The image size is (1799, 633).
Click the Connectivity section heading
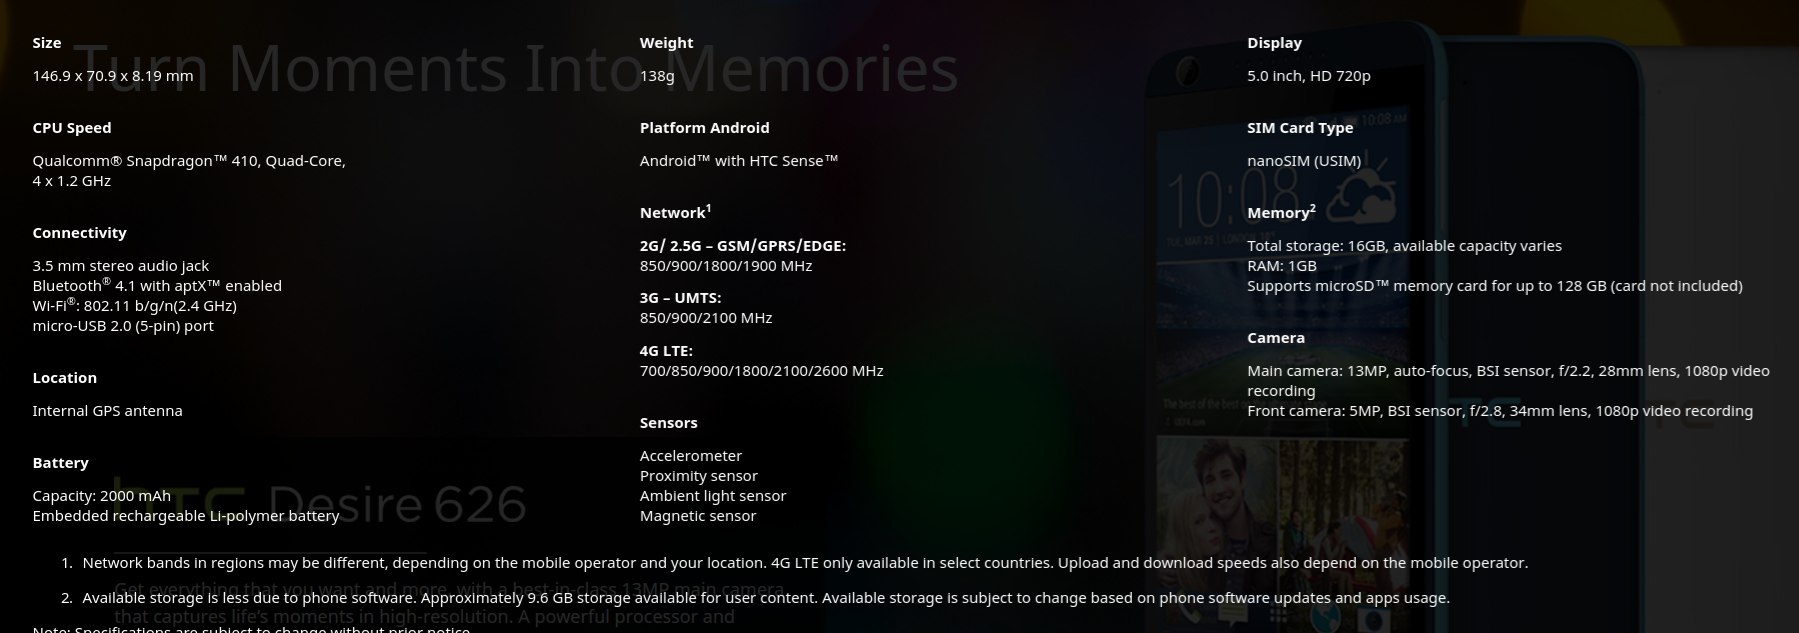79,233
